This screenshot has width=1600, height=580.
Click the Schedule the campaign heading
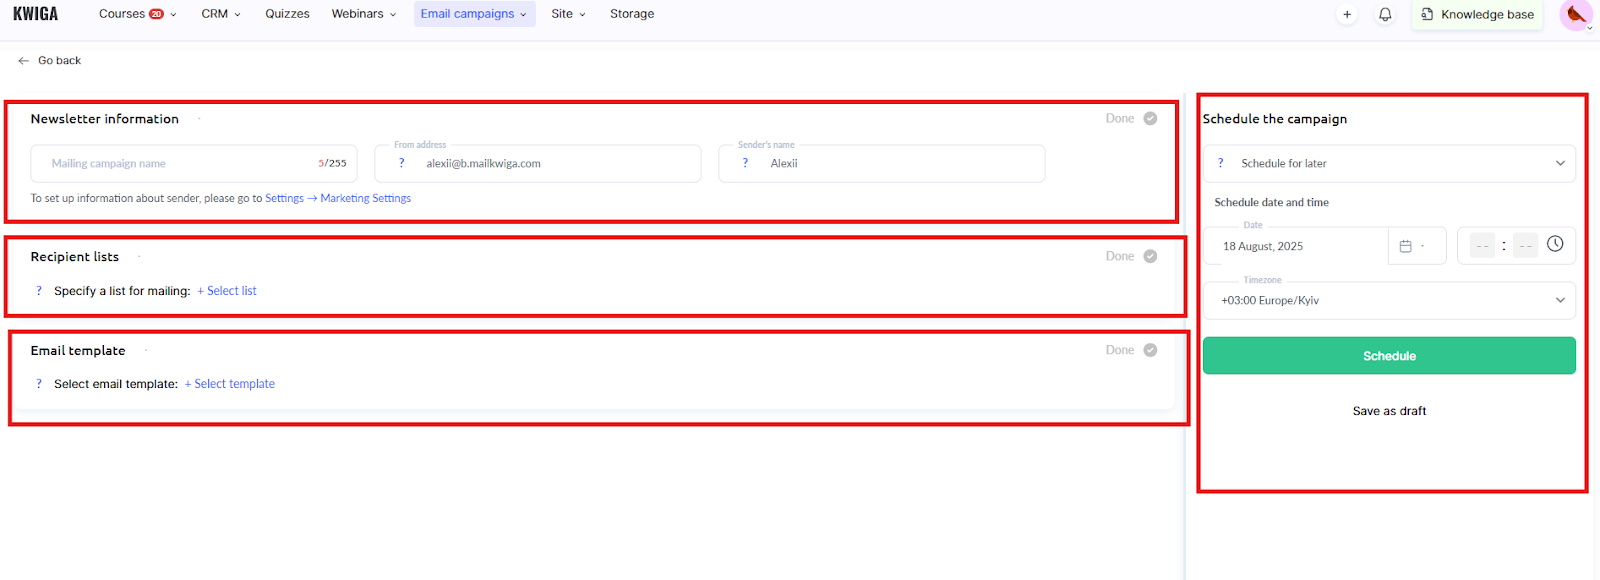click(1275, 119)
